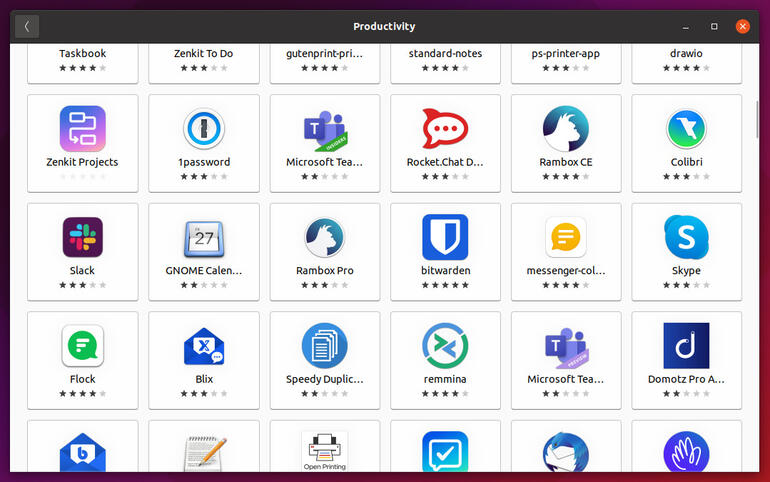
Task: Click the Domotz Pro A... name label
Action: [x=687, y=379]
